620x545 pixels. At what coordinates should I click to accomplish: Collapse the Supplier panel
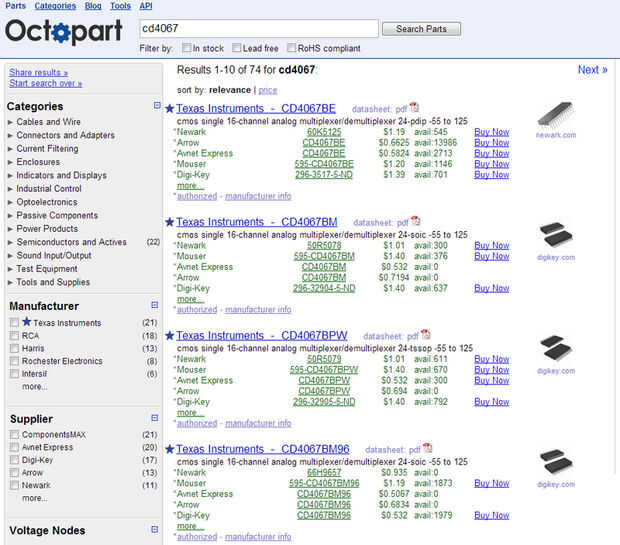click(x=155, y=418)
